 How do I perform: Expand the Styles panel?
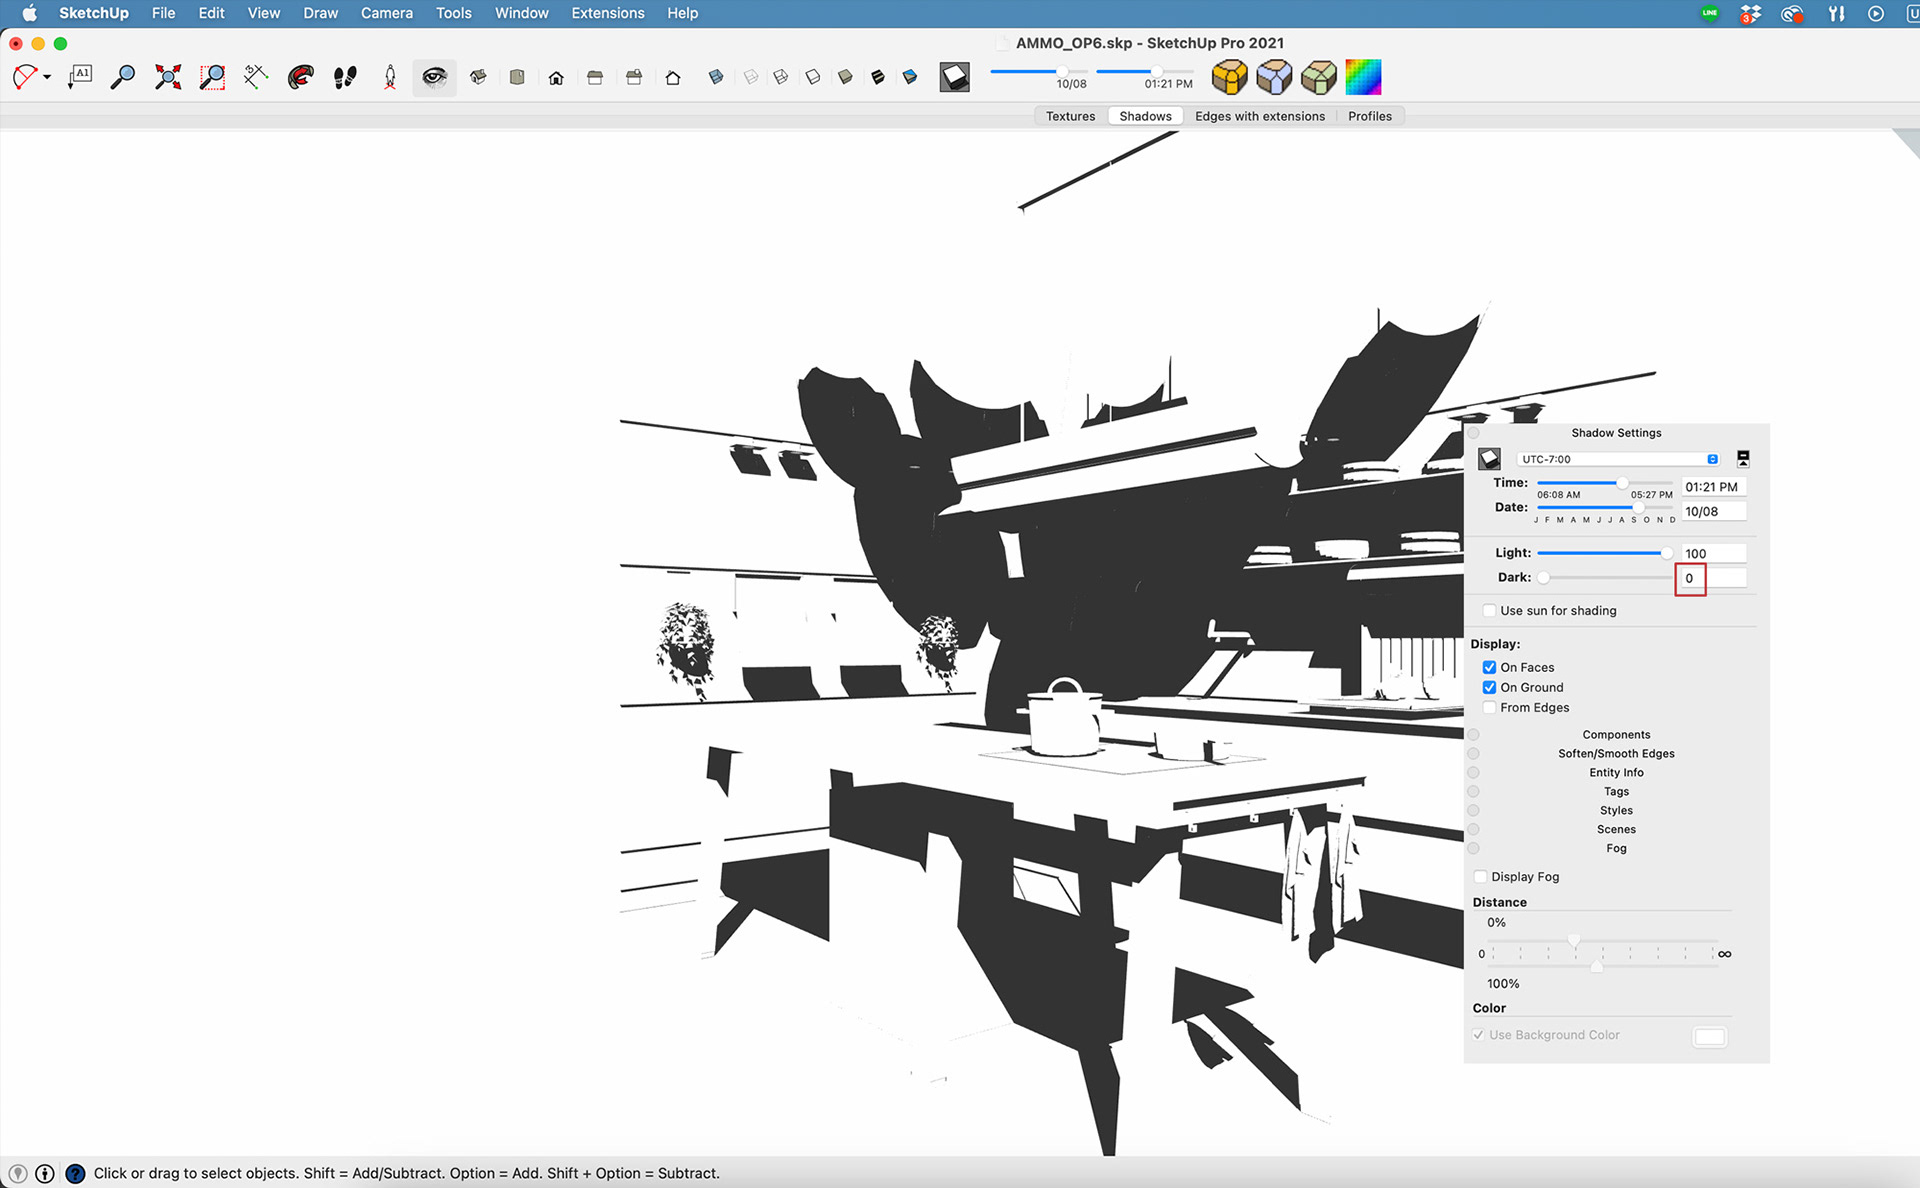[1615, 811]
